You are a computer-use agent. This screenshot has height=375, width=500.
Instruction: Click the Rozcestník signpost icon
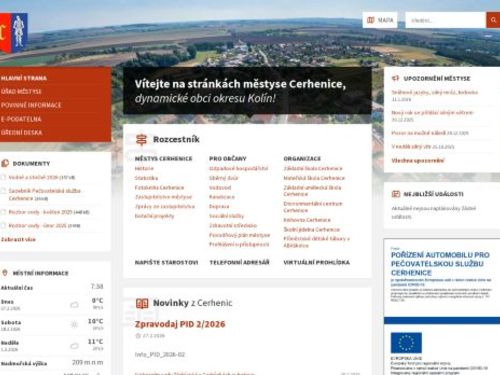[x=141, y=140]
